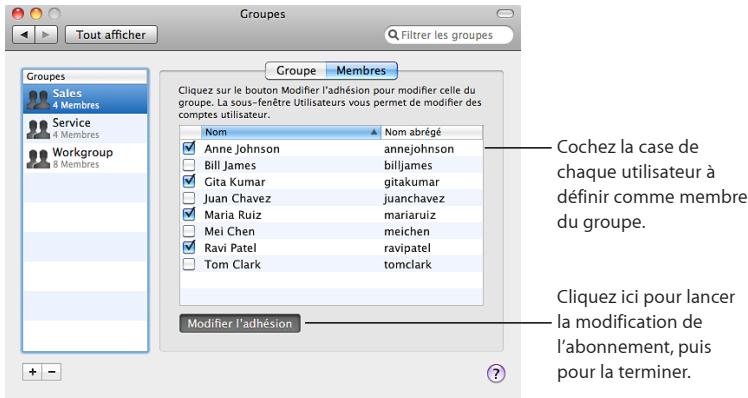Select the Service group name
Viewport: 748px width, 398px height.
71,123
